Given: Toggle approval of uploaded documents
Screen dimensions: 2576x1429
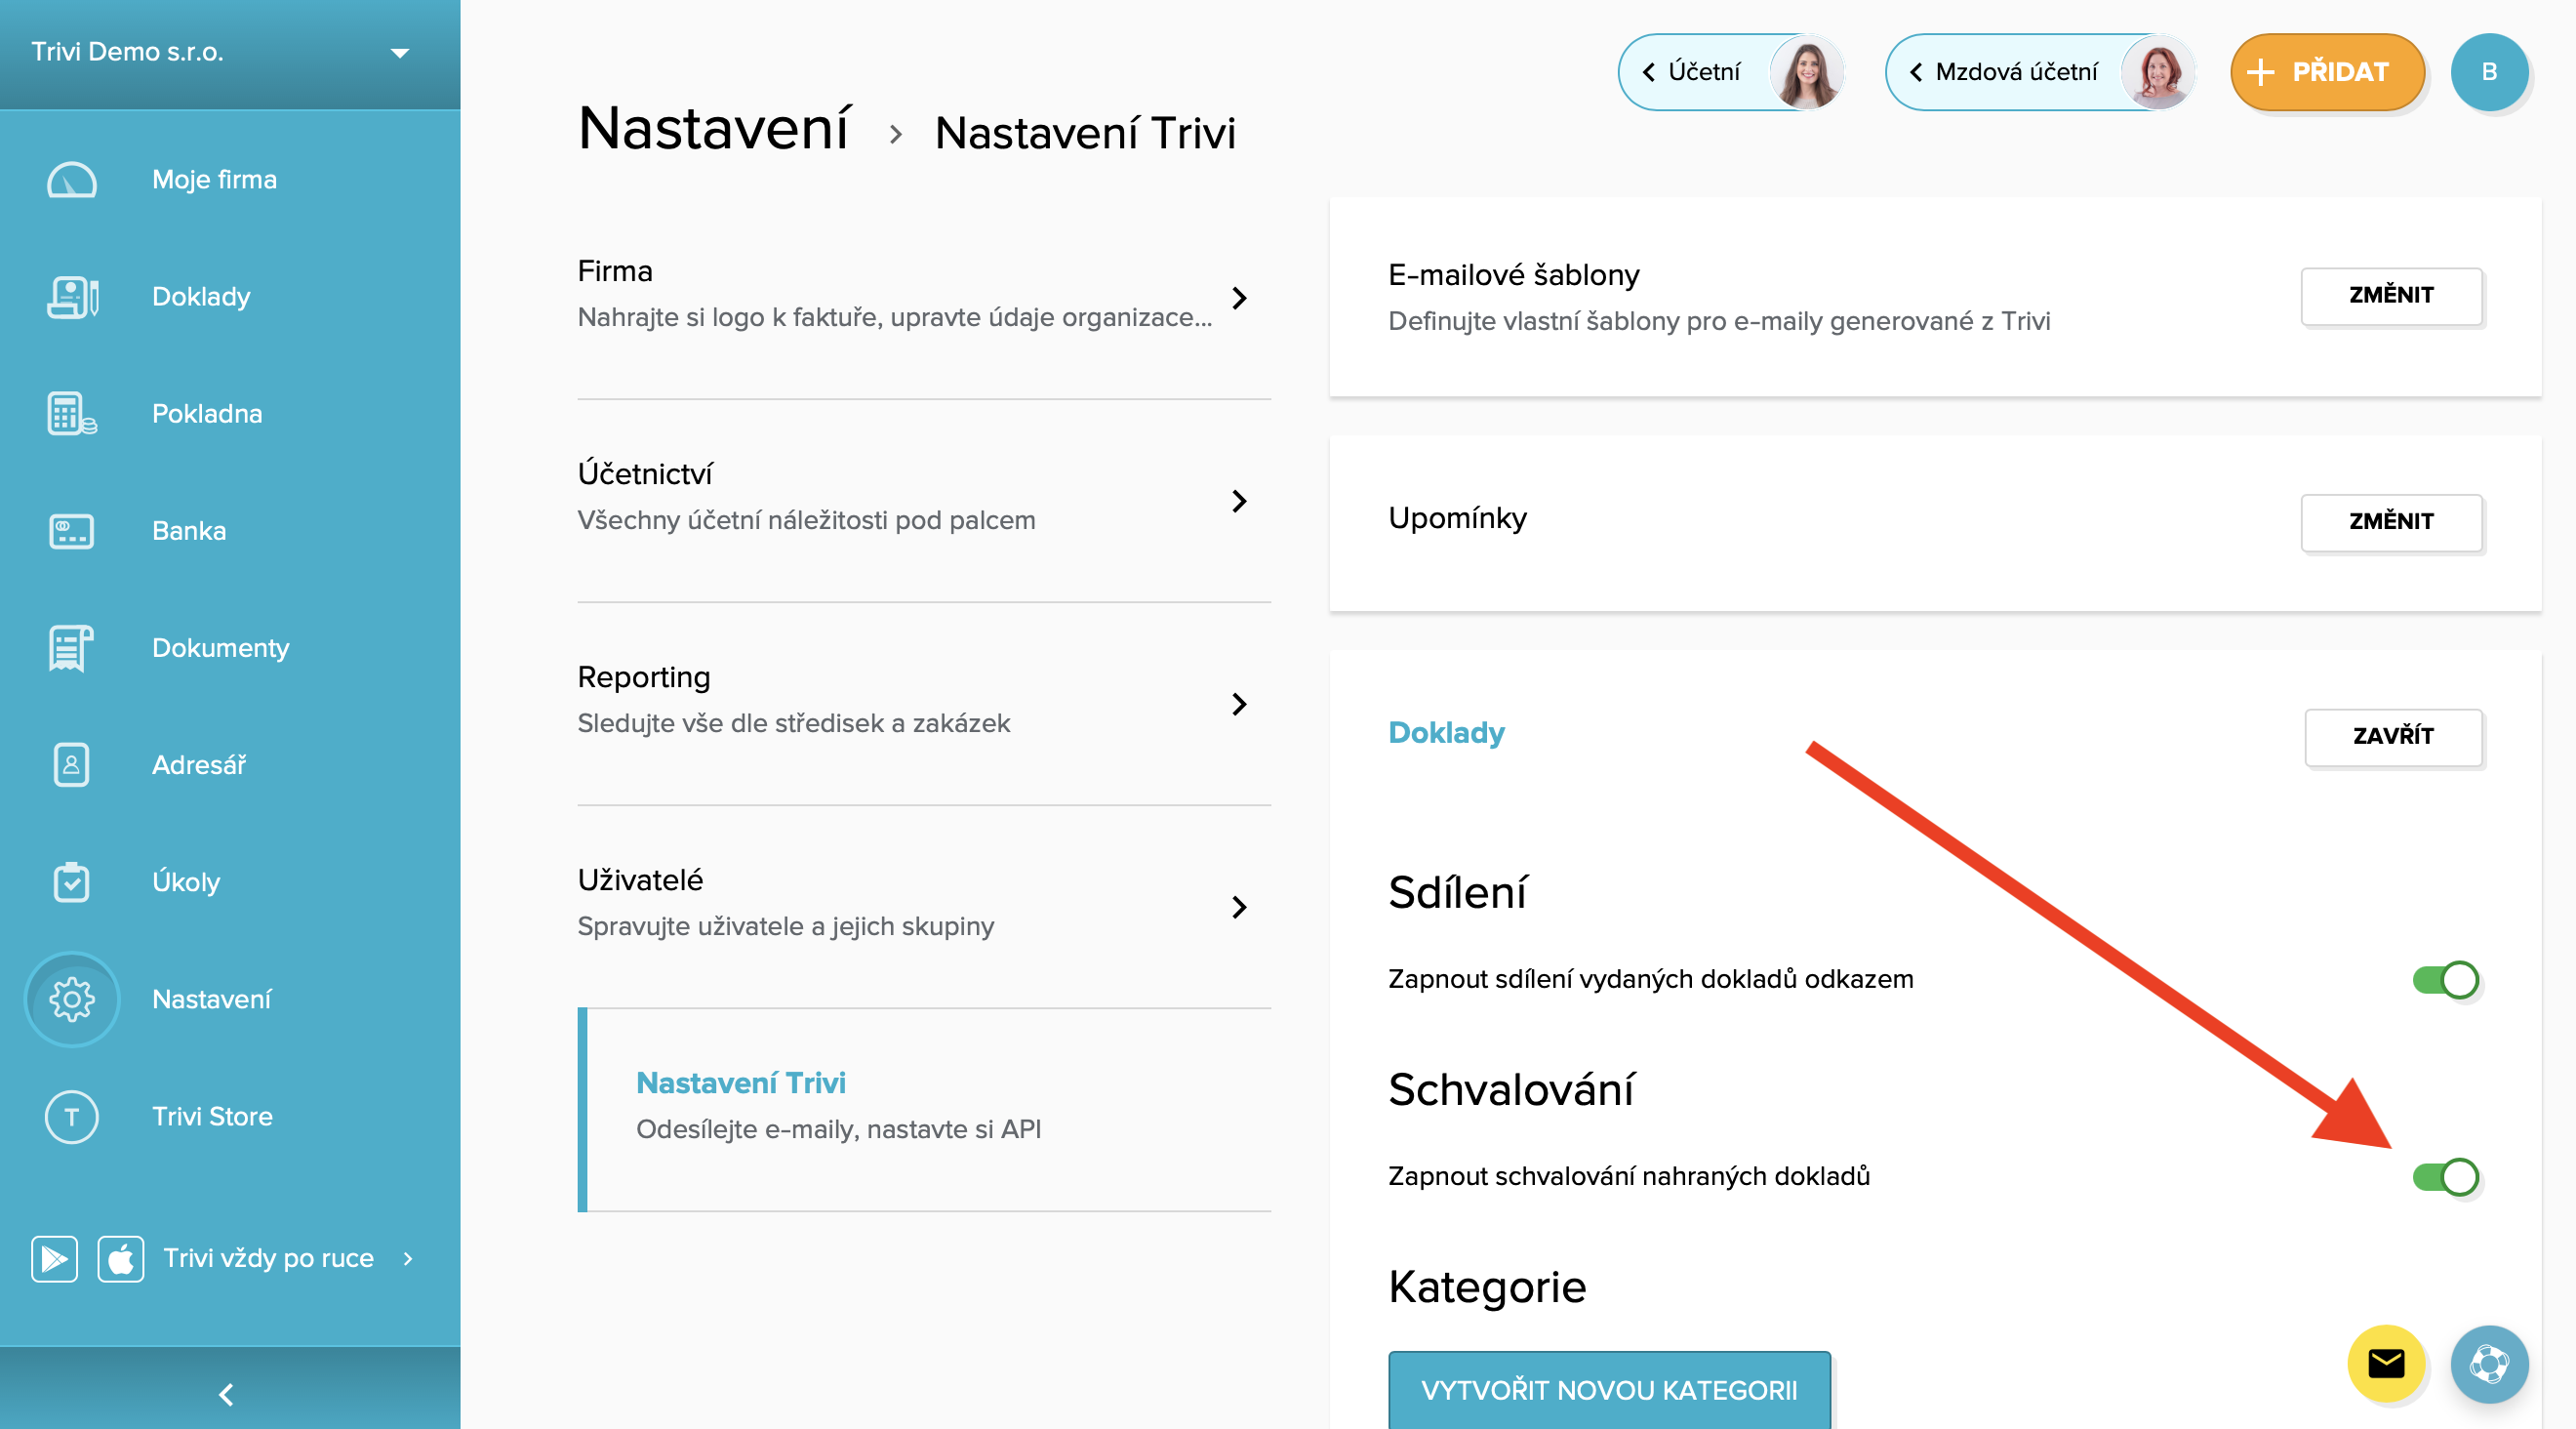Looking at the screenshot, I should [2445, 1176].
